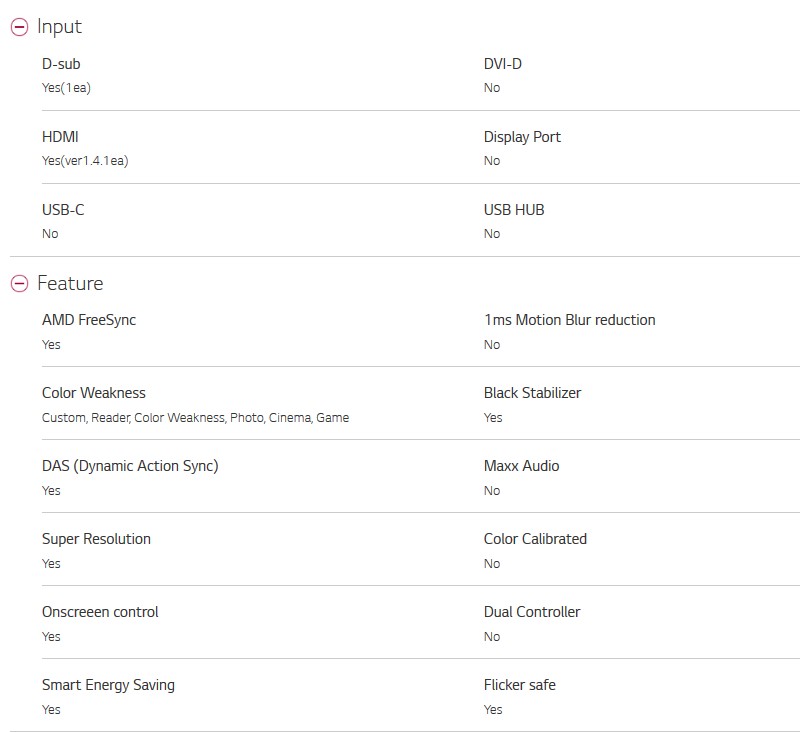Click the Feature section heading

(70, 283)
